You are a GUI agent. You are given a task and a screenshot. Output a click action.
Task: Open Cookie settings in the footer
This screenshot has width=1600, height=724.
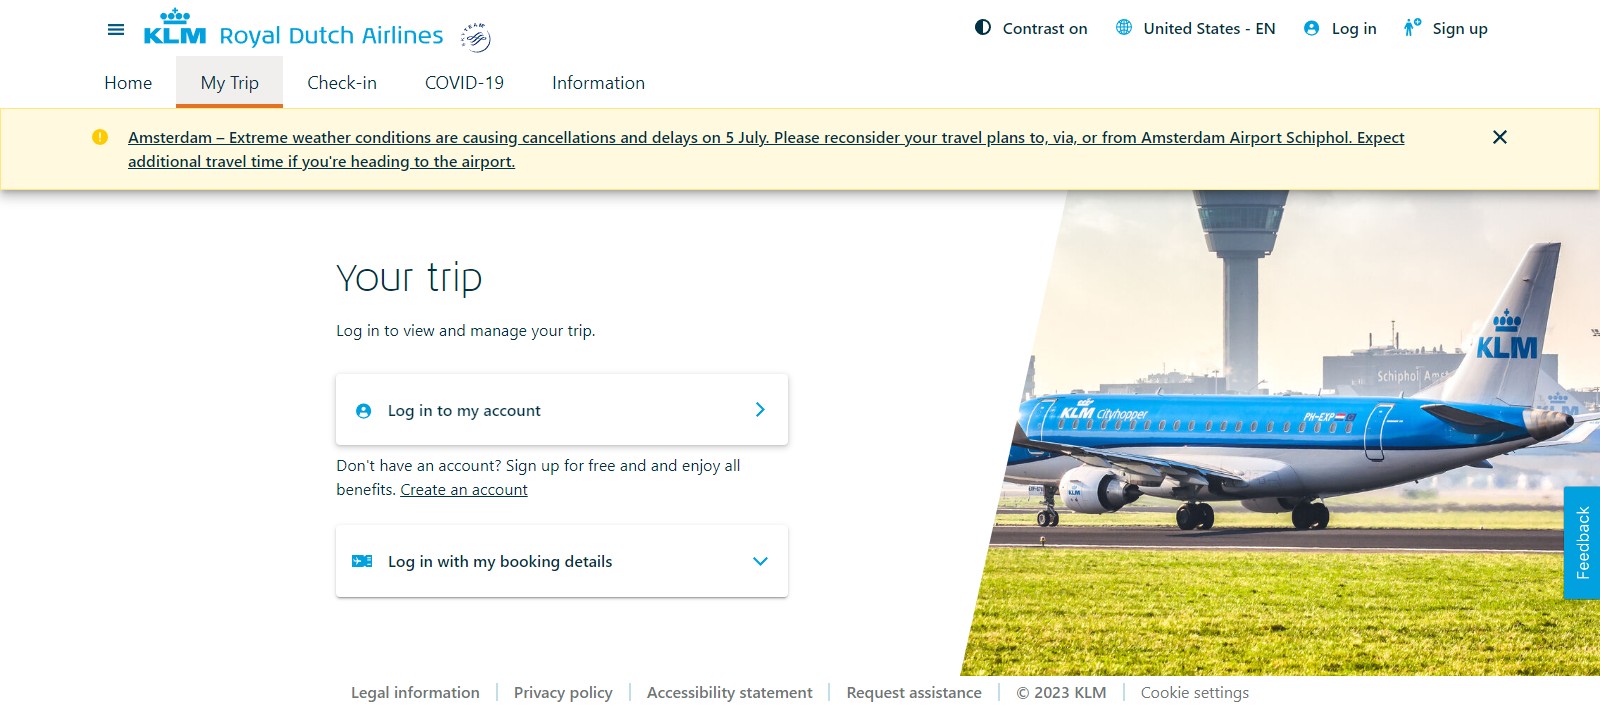tap(1195, 693)
